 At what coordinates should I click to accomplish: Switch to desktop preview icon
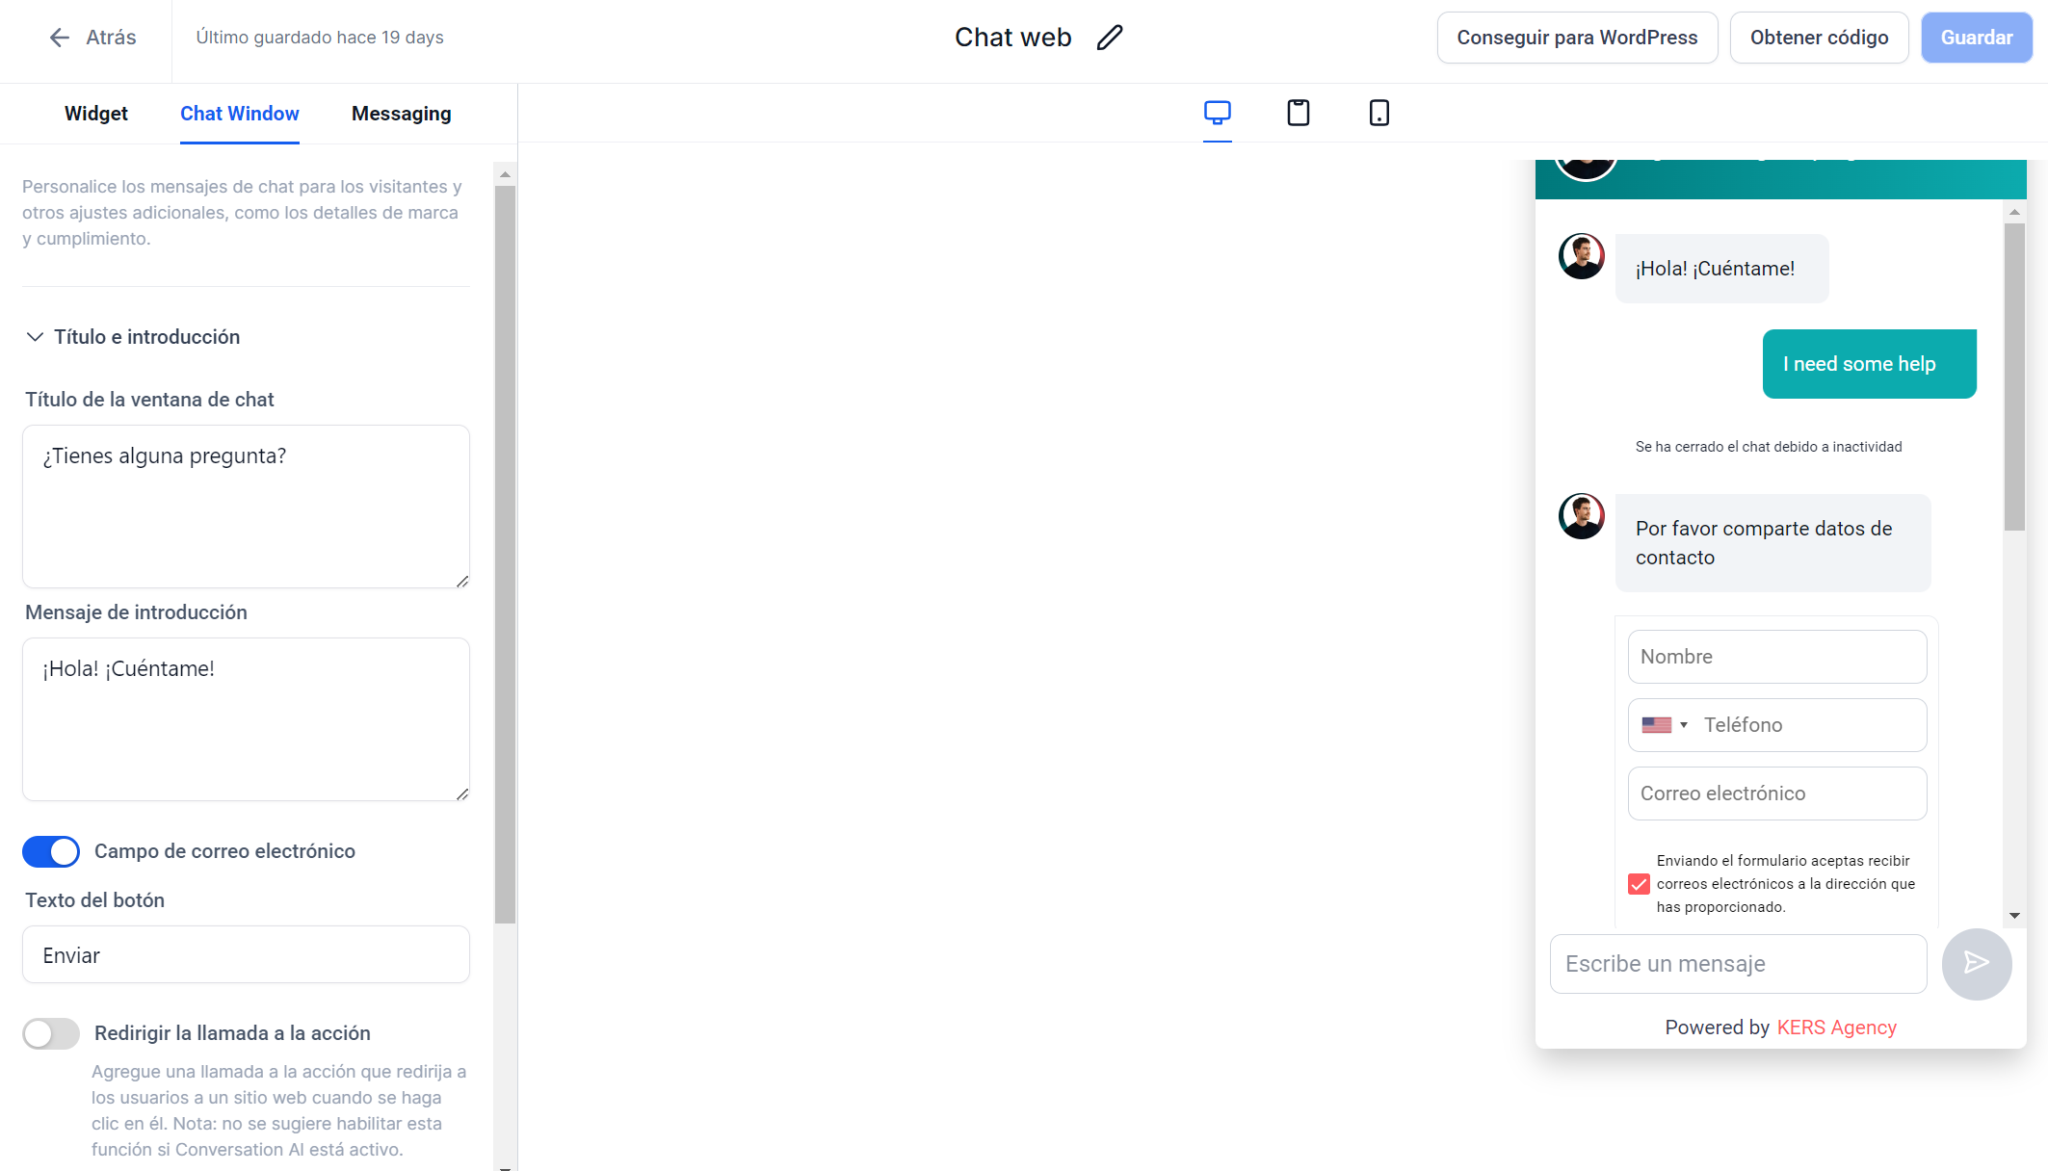coord(1217,113)
